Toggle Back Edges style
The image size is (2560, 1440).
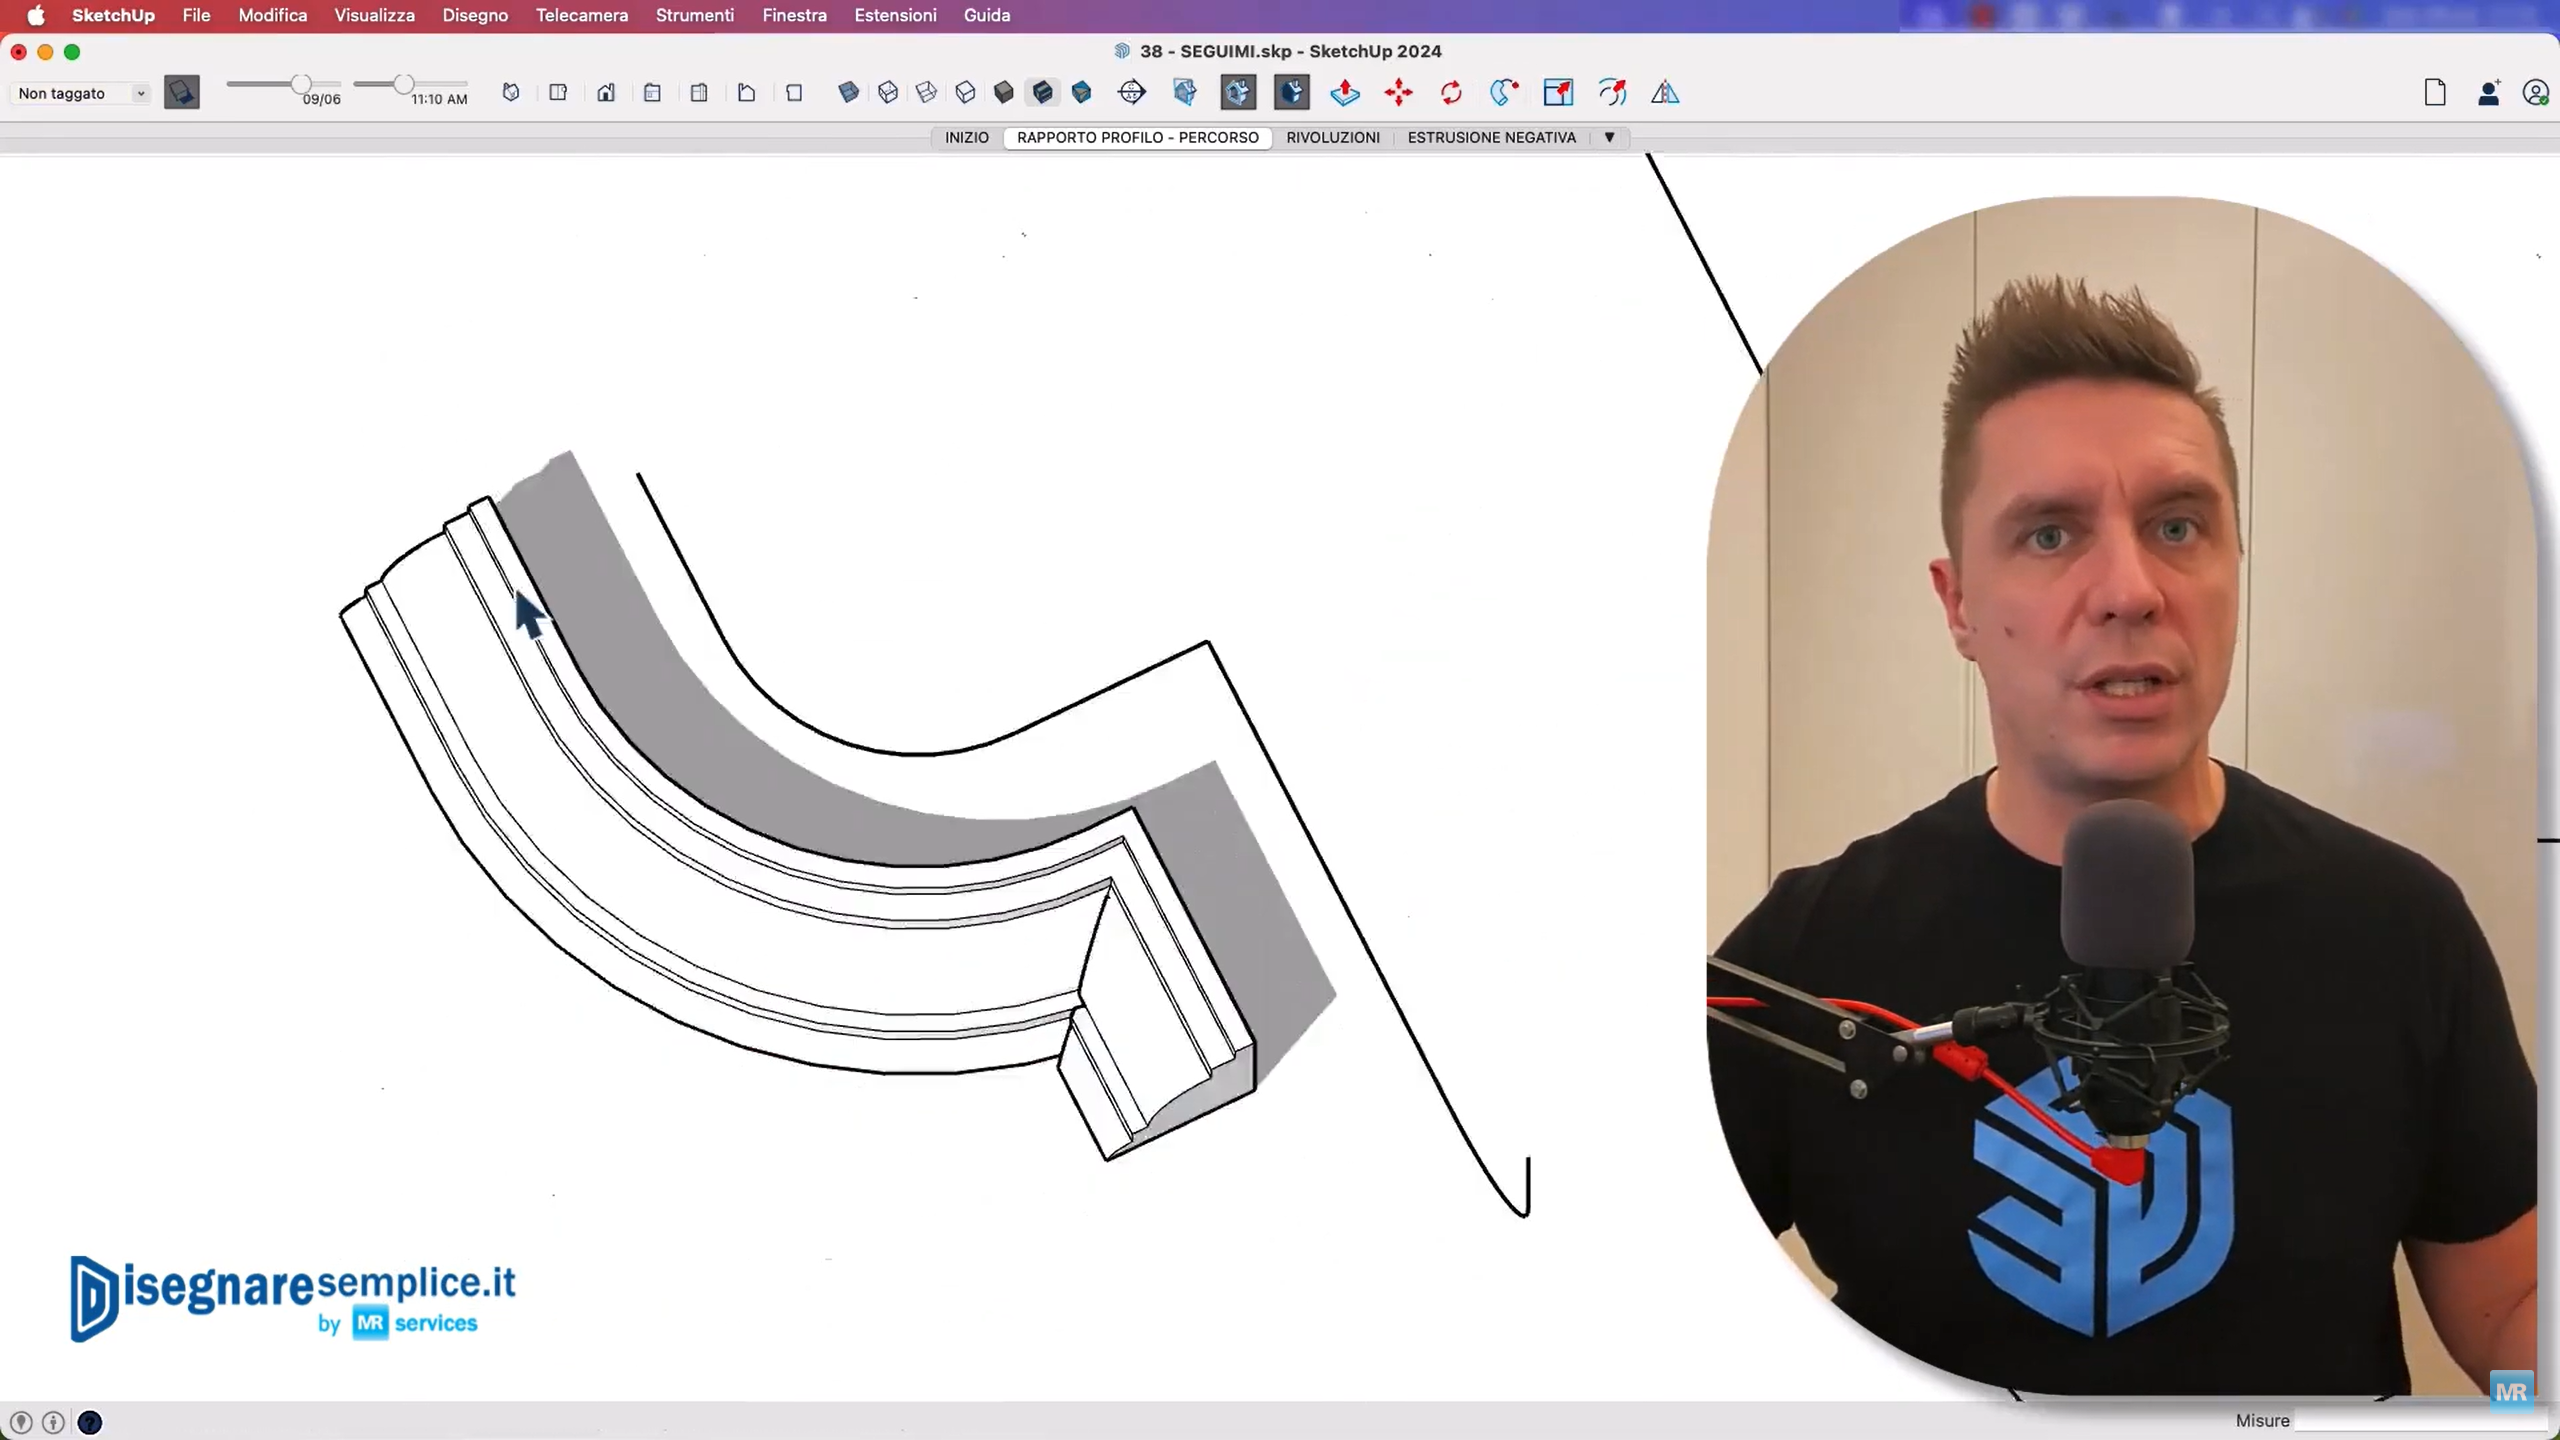tap(888, 93)
